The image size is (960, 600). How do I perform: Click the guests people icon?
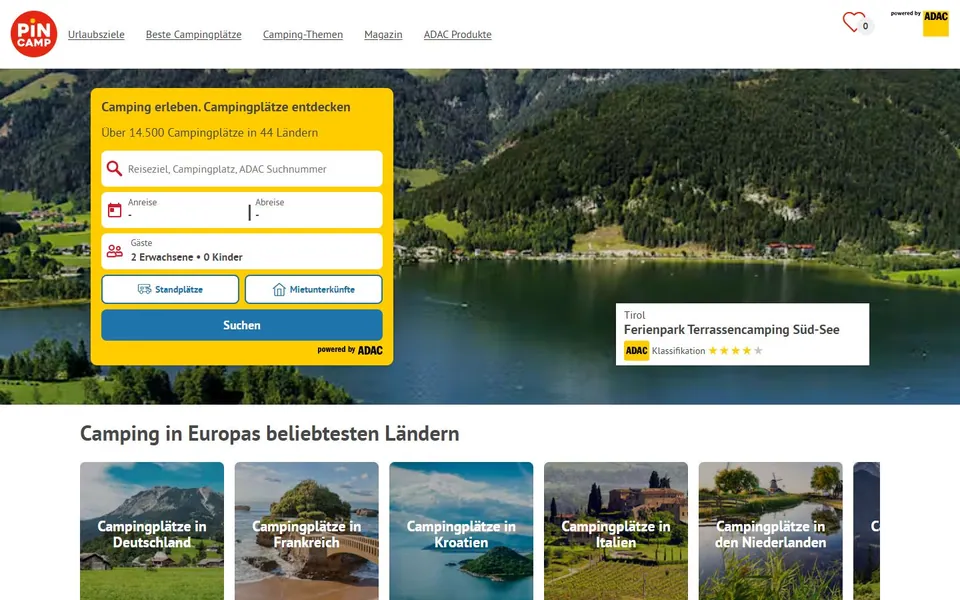pyautogui.click(x=114, y=251)
